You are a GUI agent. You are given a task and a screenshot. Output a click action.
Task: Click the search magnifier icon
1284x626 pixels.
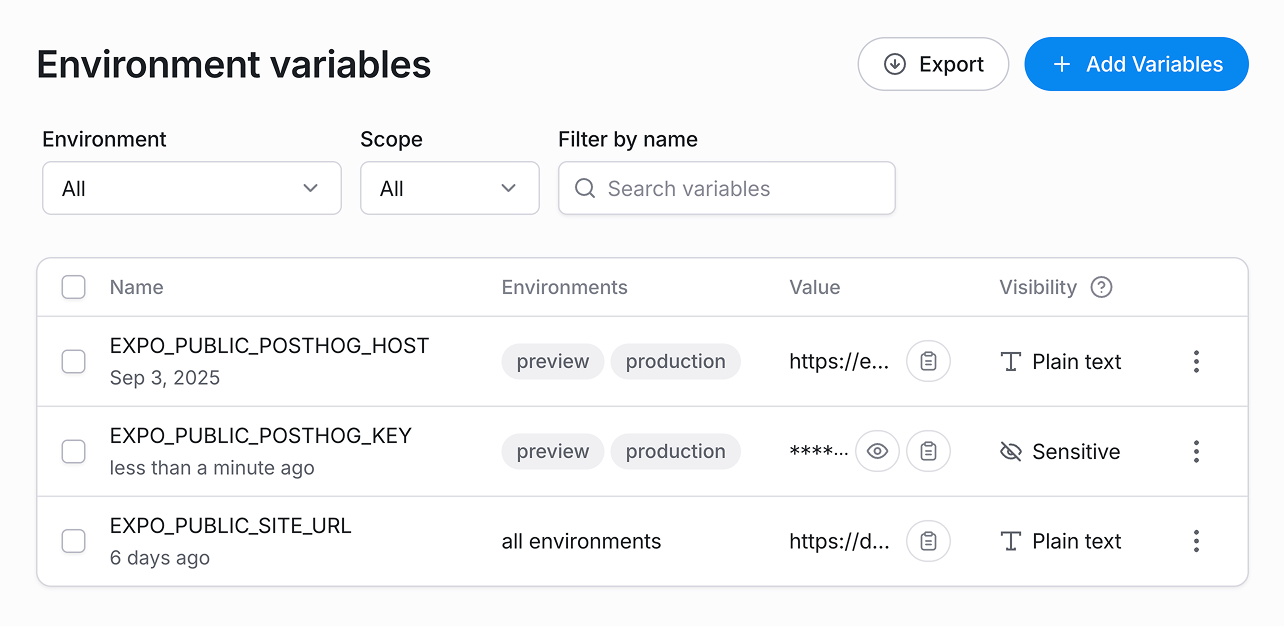(585, 188)
